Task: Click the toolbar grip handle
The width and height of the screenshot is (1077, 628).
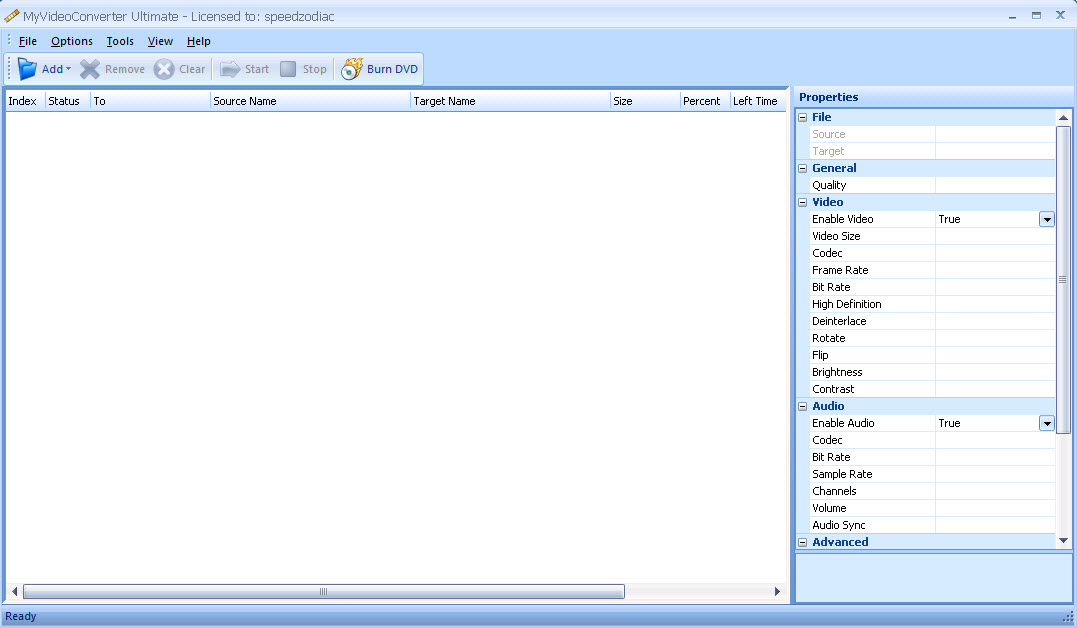Action: click(x=9, y=69)
